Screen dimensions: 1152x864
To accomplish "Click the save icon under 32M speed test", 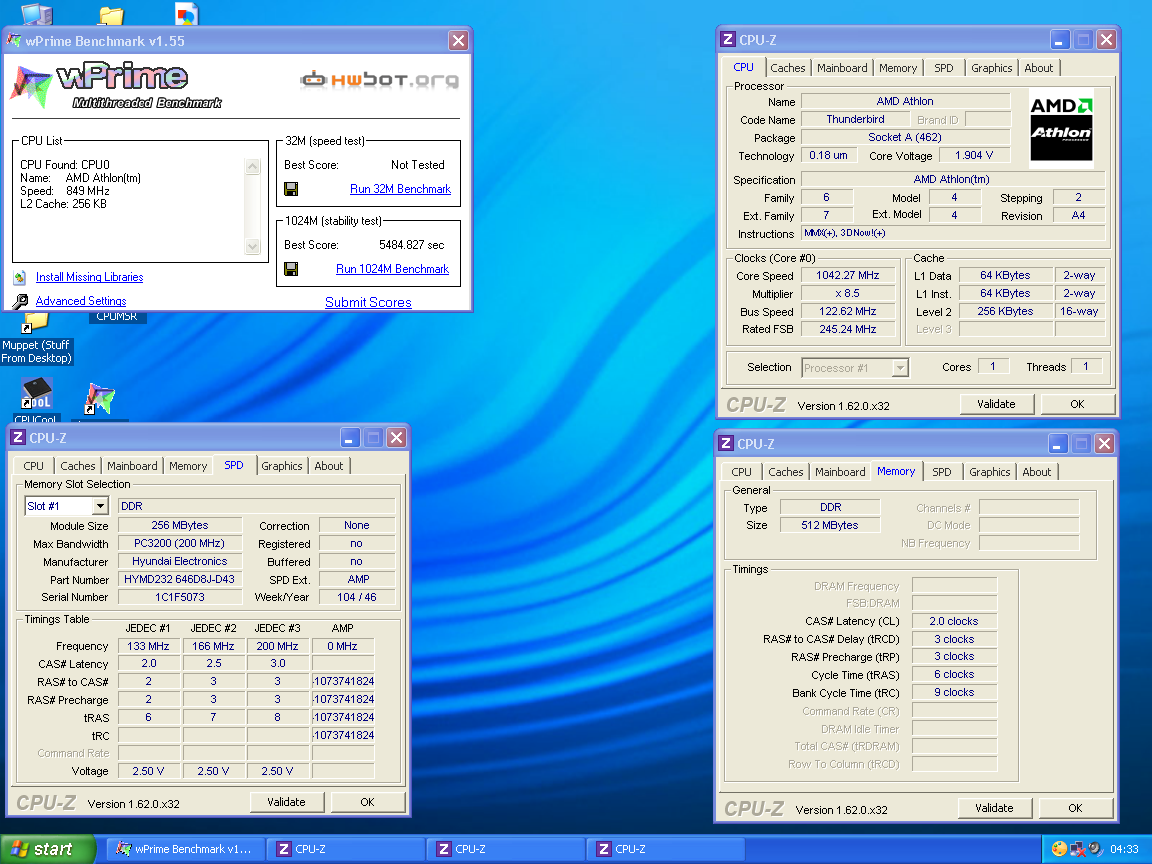I will [291, 189].
